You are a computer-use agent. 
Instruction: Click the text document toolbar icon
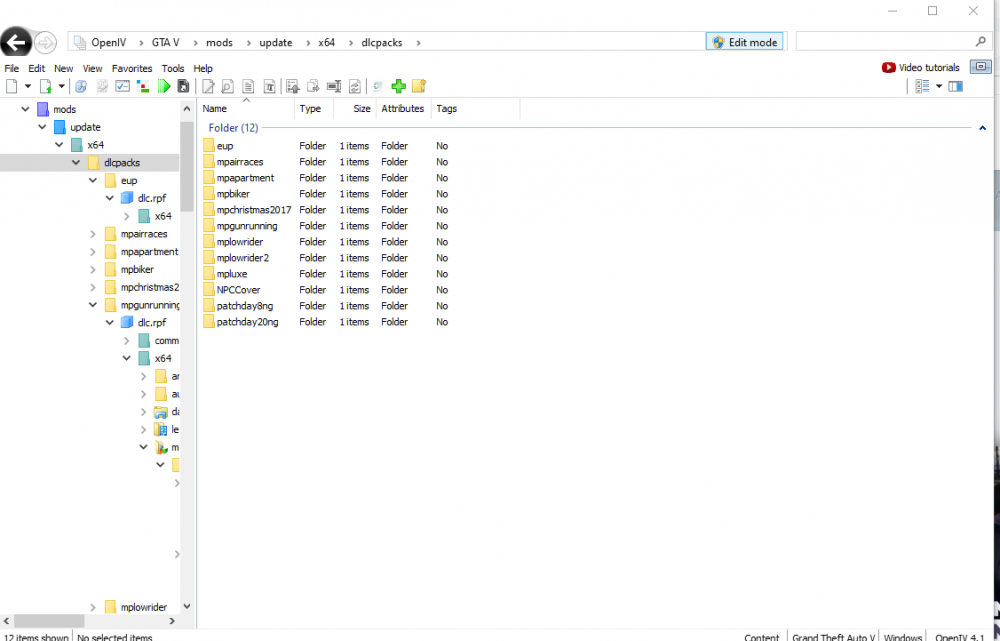pos(248,86)
